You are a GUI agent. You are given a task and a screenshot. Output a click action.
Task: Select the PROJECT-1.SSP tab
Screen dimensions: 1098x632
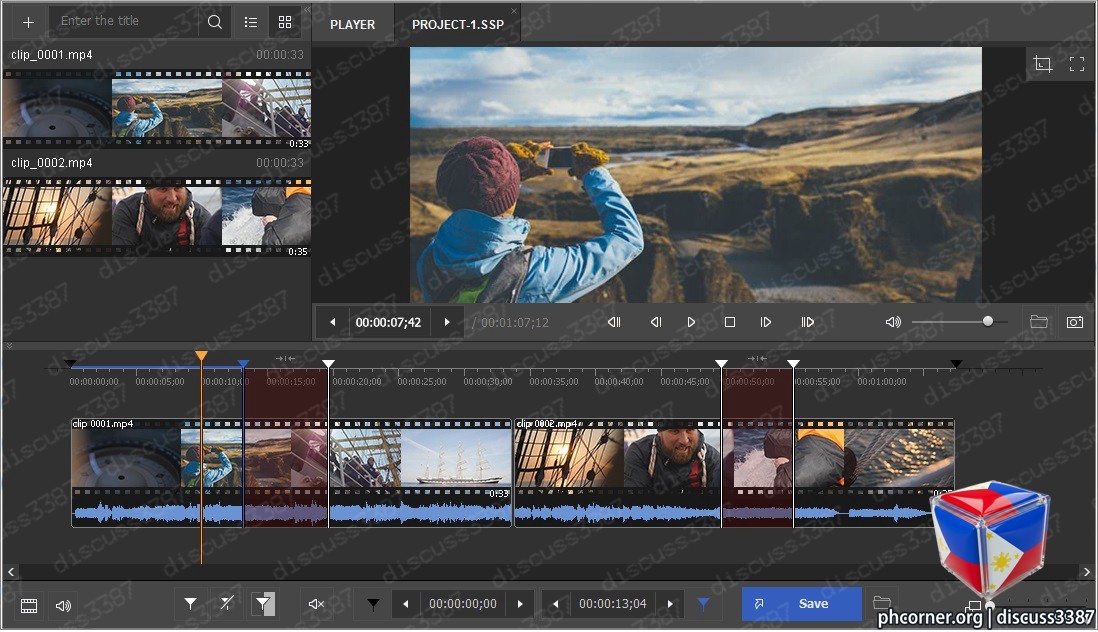coord(458,24)
